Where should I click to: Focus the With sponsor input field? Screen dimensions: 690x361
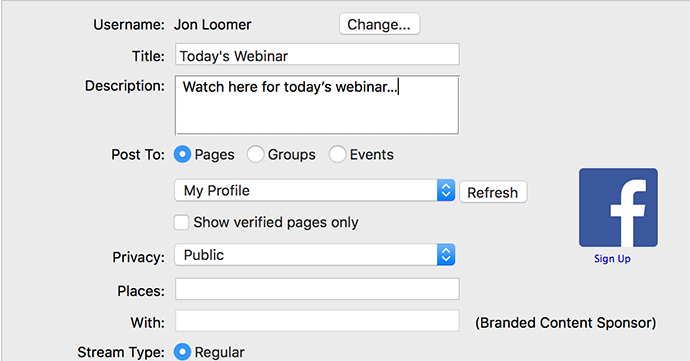pos(317,320)
